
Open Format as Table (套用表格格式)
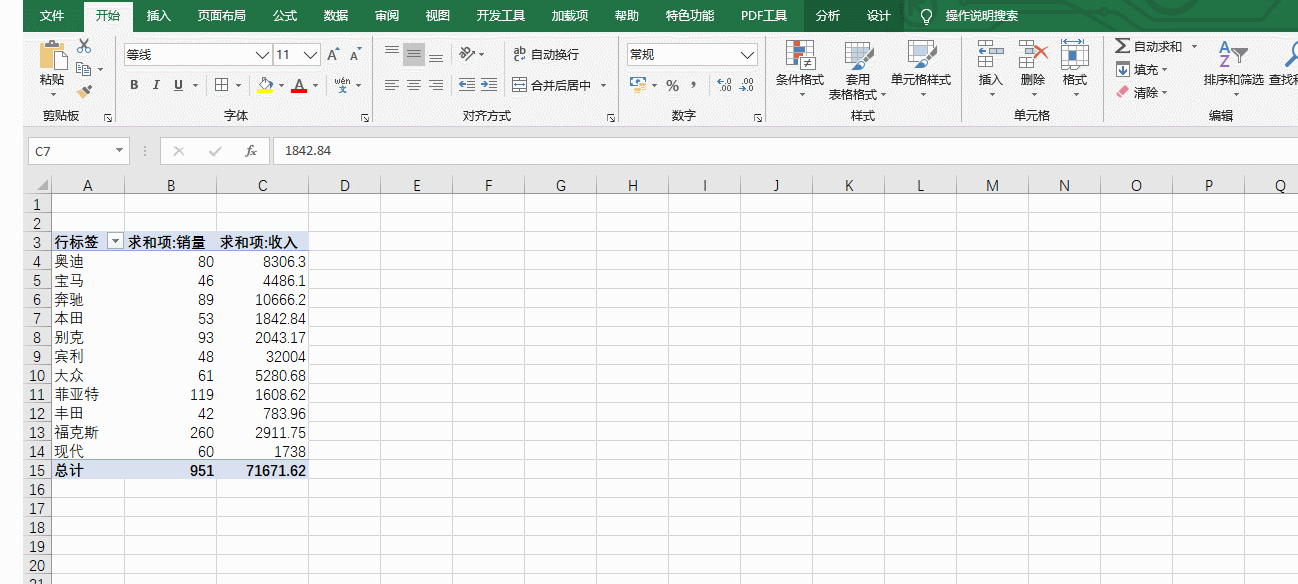[x=858, y=70]
